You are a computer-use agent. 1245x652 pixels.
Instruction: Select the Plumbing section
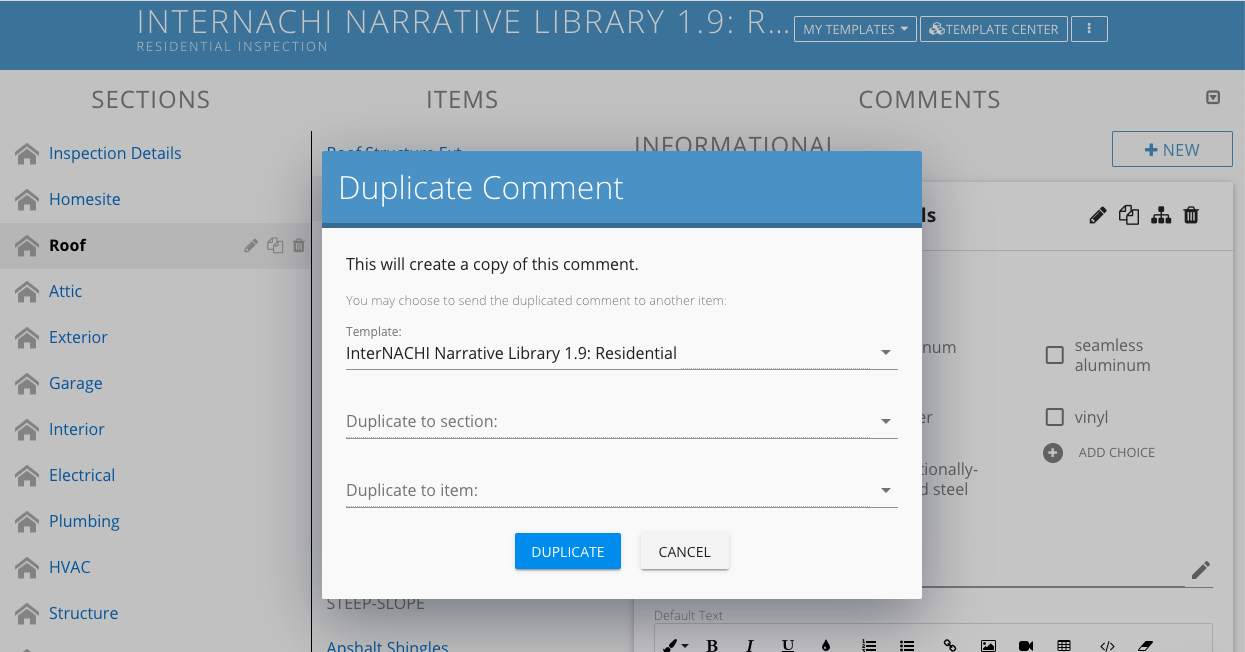click(85, 521)
